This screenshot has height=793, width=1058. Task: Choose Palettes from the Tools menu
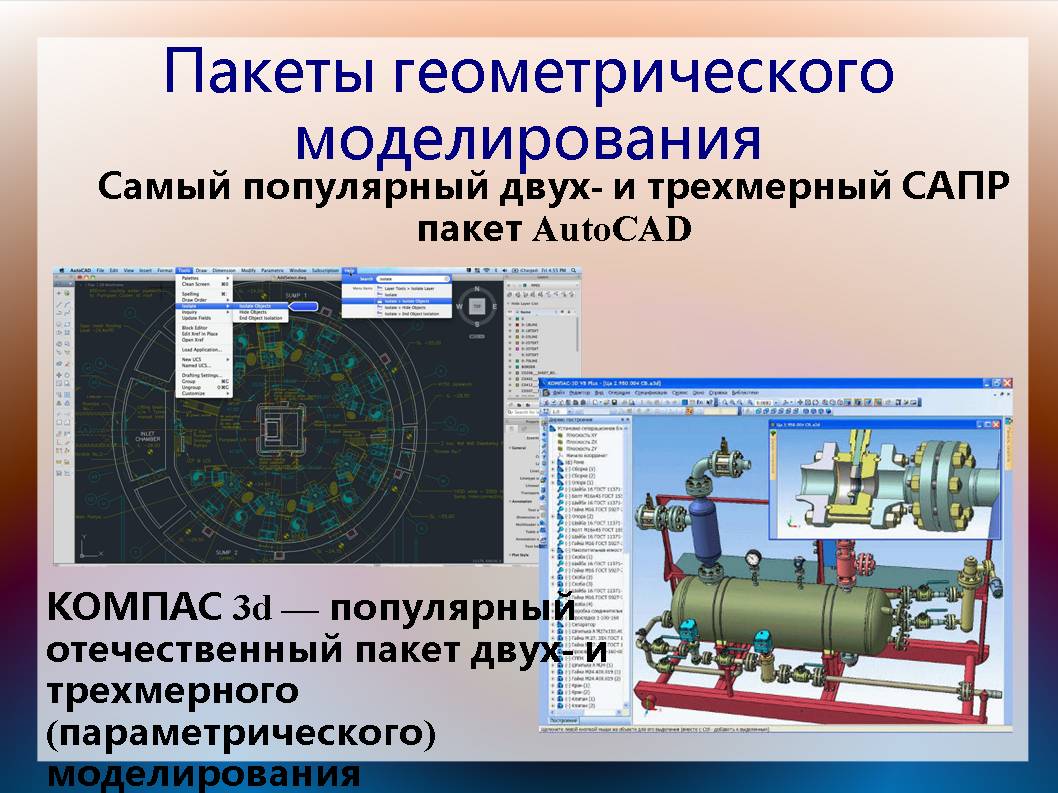coord(204,278)
